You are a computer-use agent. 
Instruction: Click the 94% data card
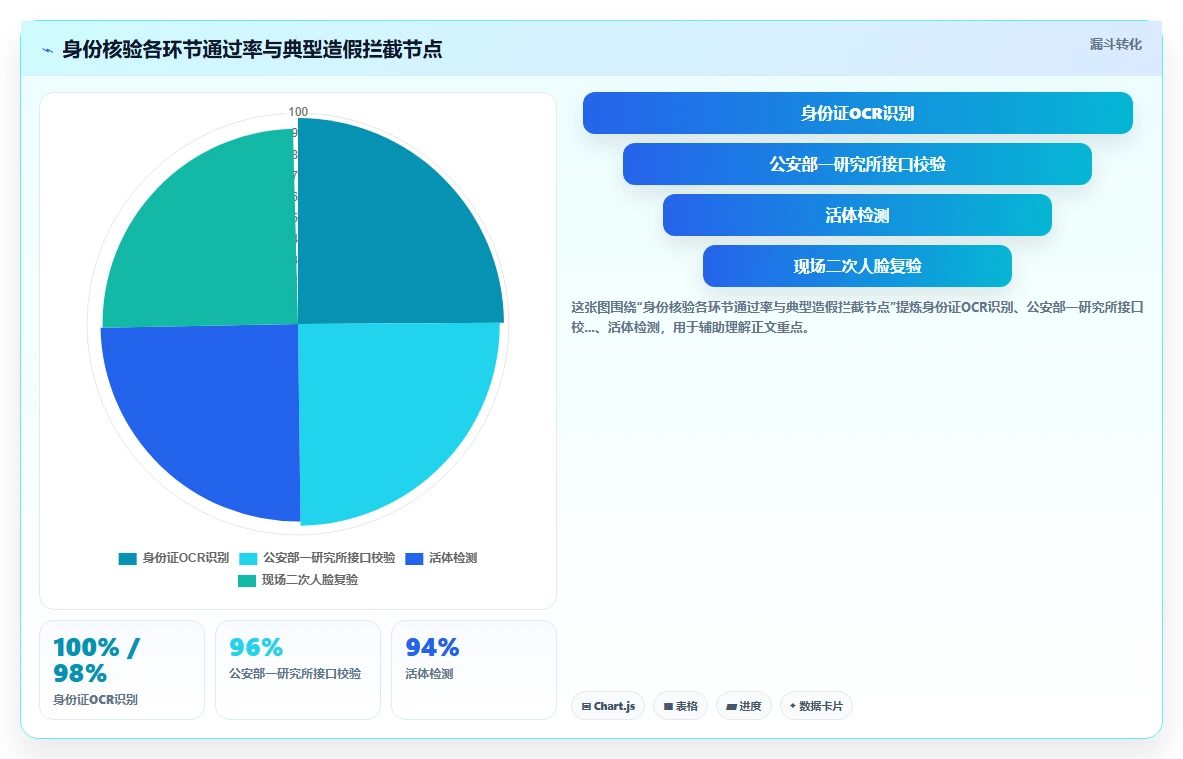click(x=473, y=670)
